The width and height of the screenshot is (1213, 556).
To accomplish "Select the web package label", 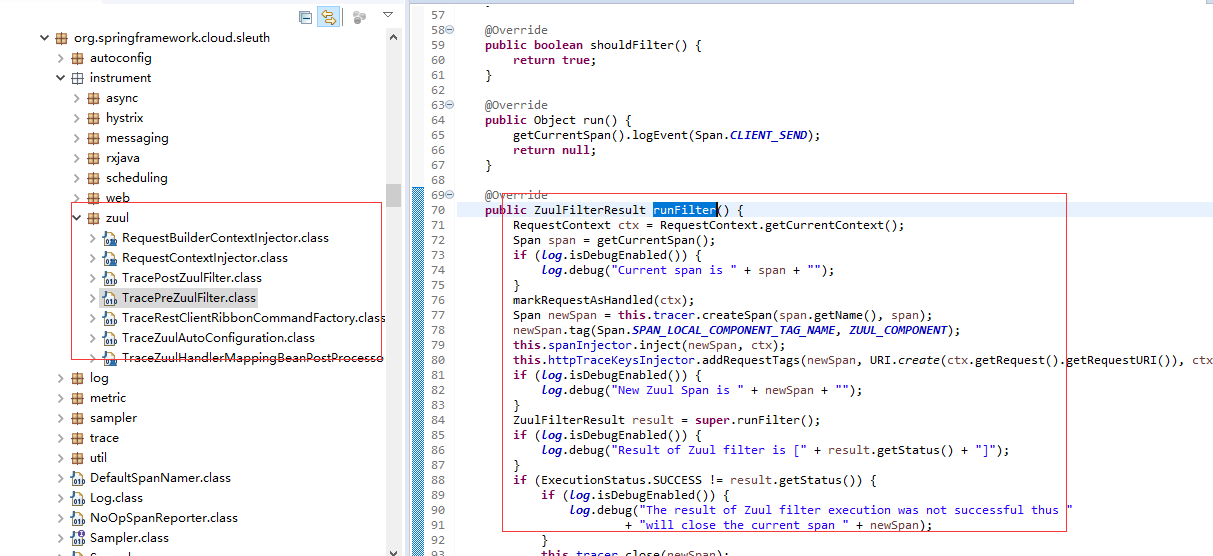I will click(118, 198).
